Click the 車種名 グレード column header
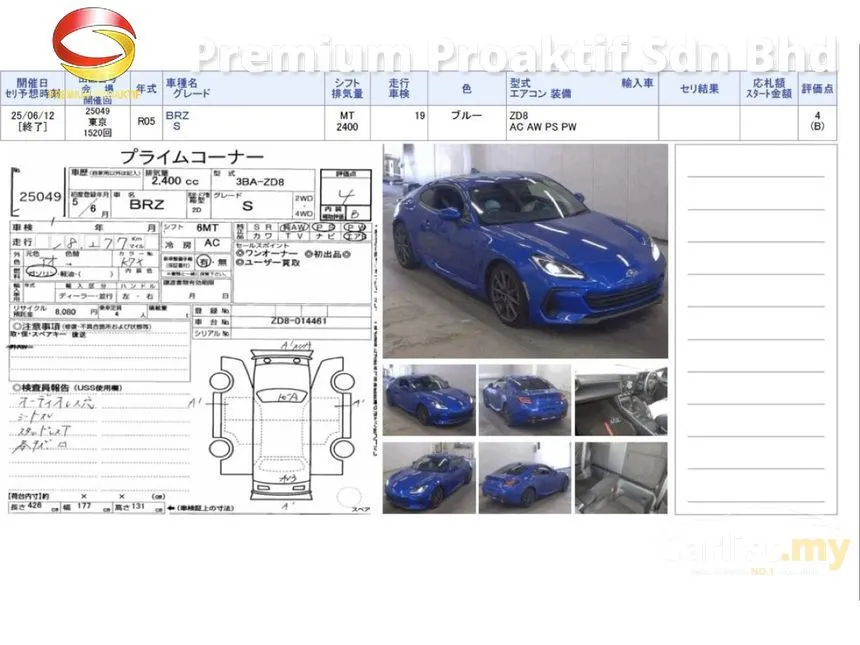860x645 pixels. coord(244,88)
